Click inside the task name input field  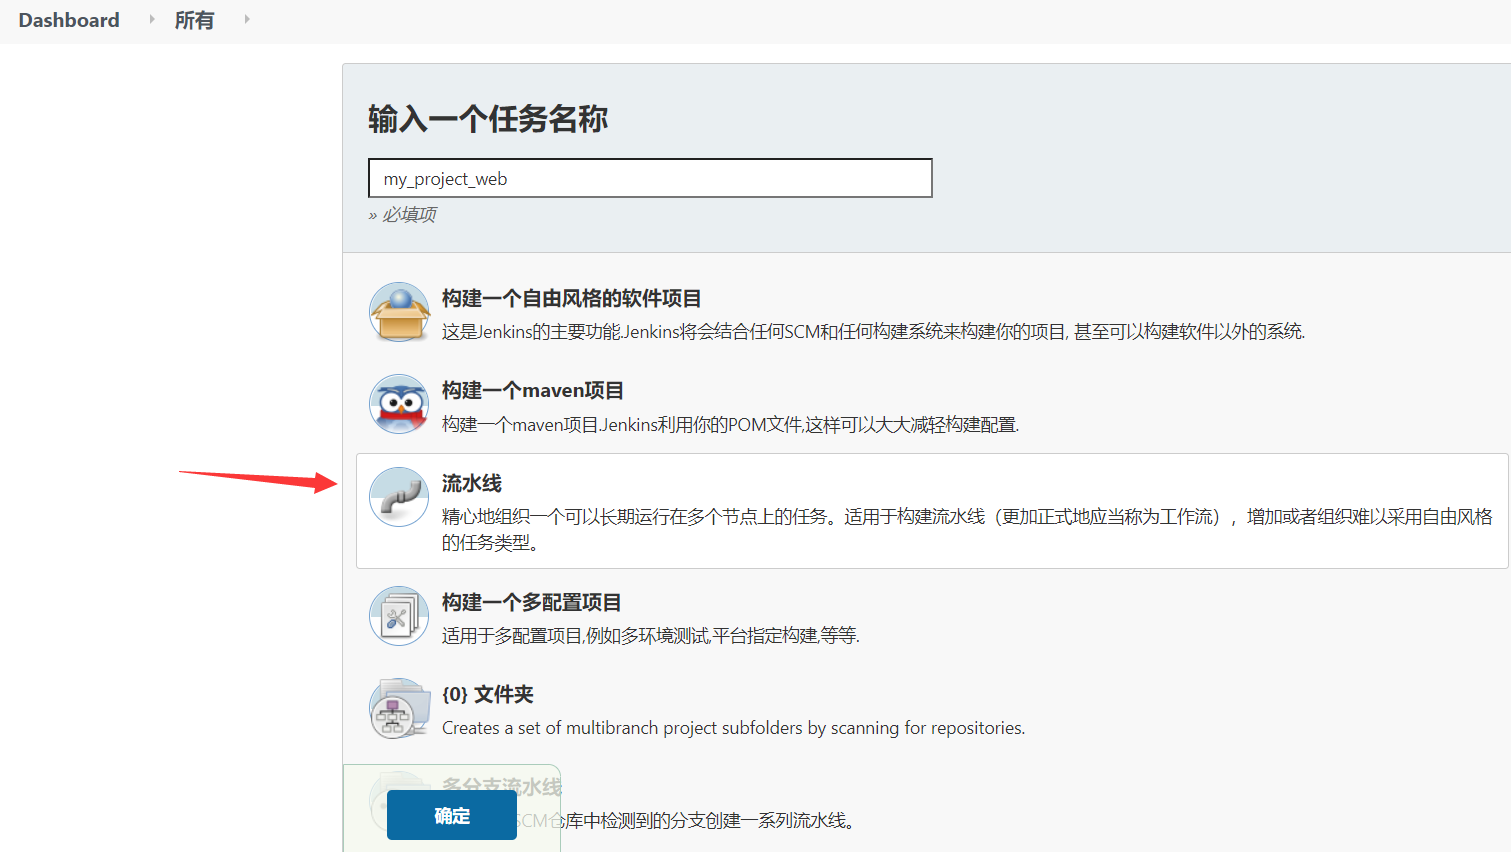pos(650,177)
